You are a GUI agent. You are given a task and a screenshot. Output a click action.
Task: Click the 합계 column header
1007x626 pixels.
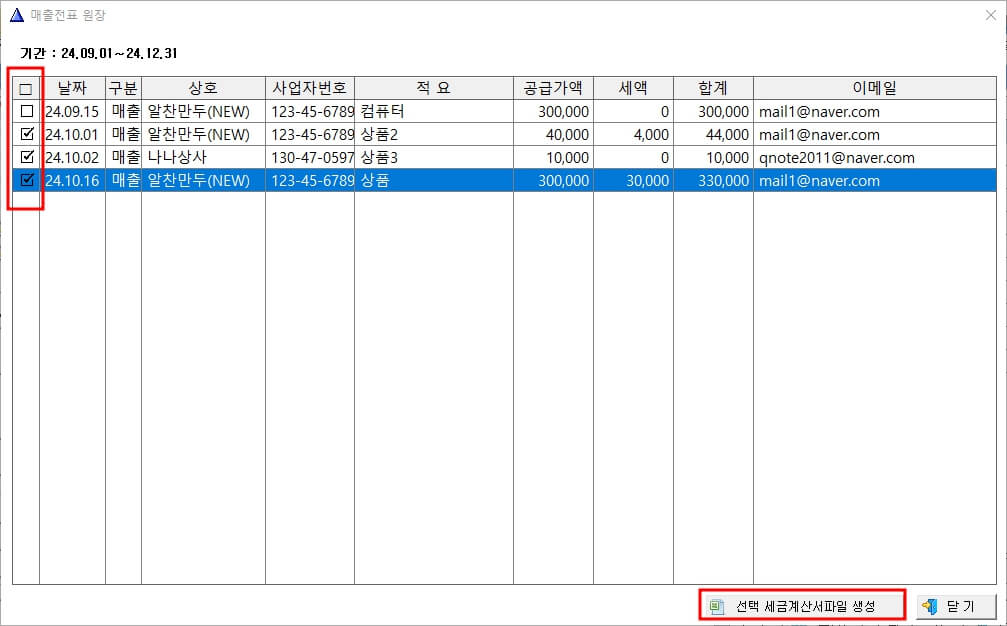pyautogui.click(x=713, y=88)
